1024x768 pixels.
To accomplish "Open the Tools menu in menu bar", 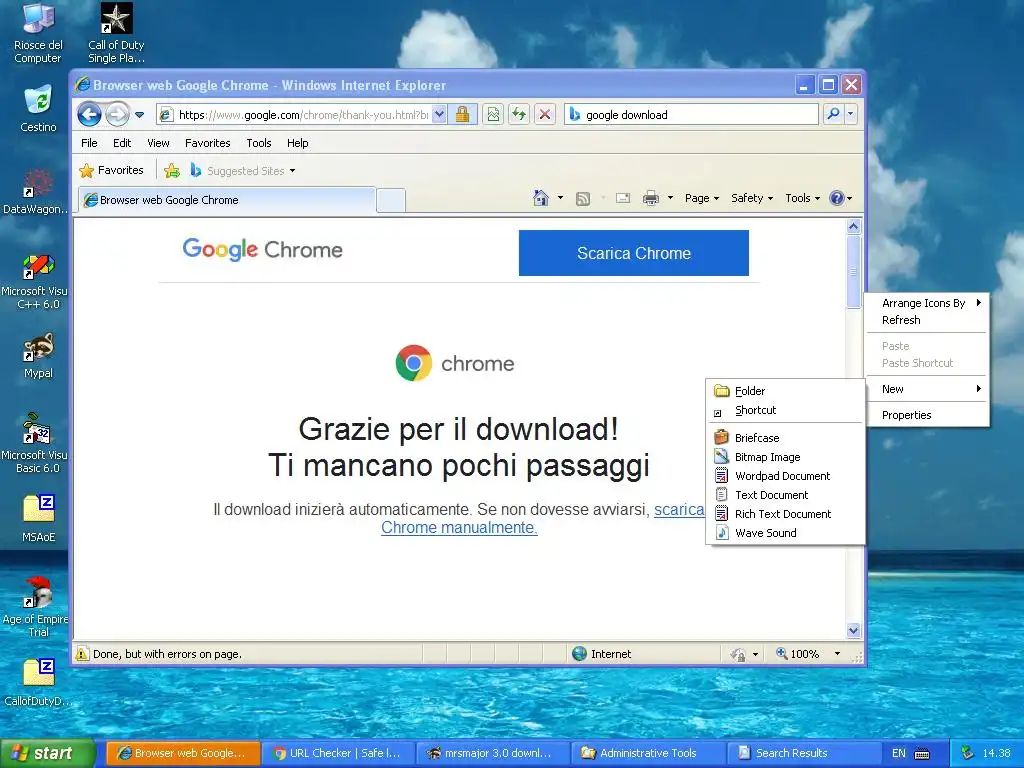I will coord(259,143).
